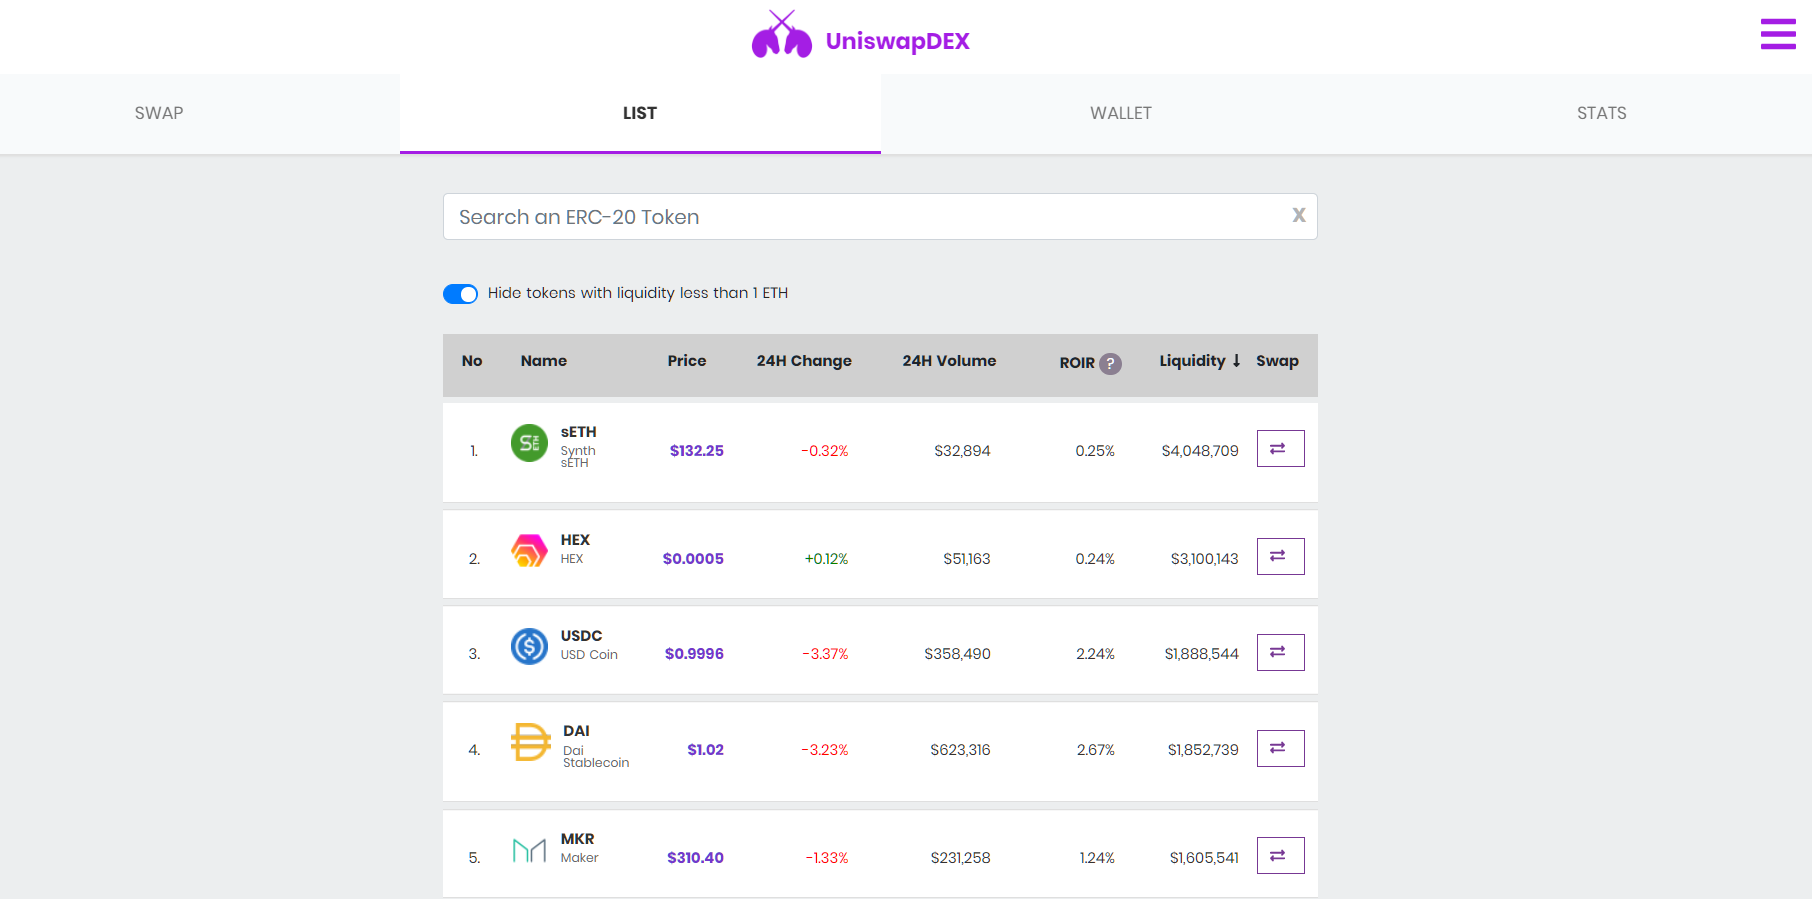Click swap icon for sETH row
1812x899 pixels.
click(1280, 449)
